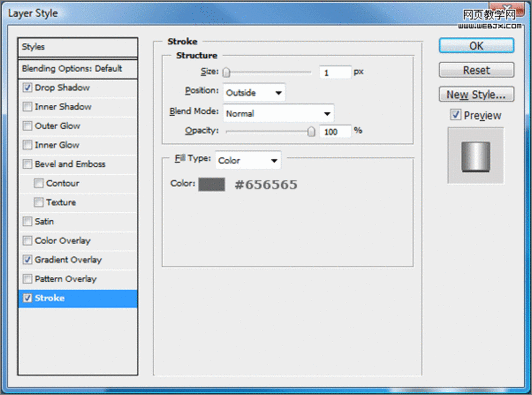Screen dimensions: 532x395
Task: Click the New Style... button
Action: (x=476, y=94)
